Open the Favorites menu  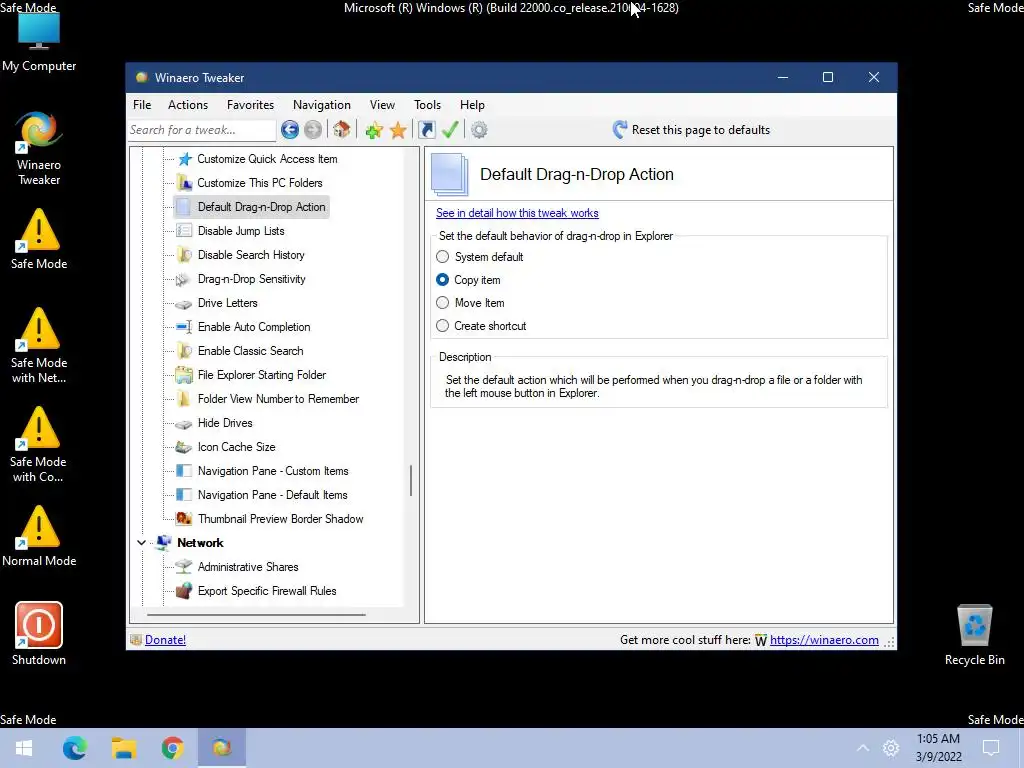(250, 104)
